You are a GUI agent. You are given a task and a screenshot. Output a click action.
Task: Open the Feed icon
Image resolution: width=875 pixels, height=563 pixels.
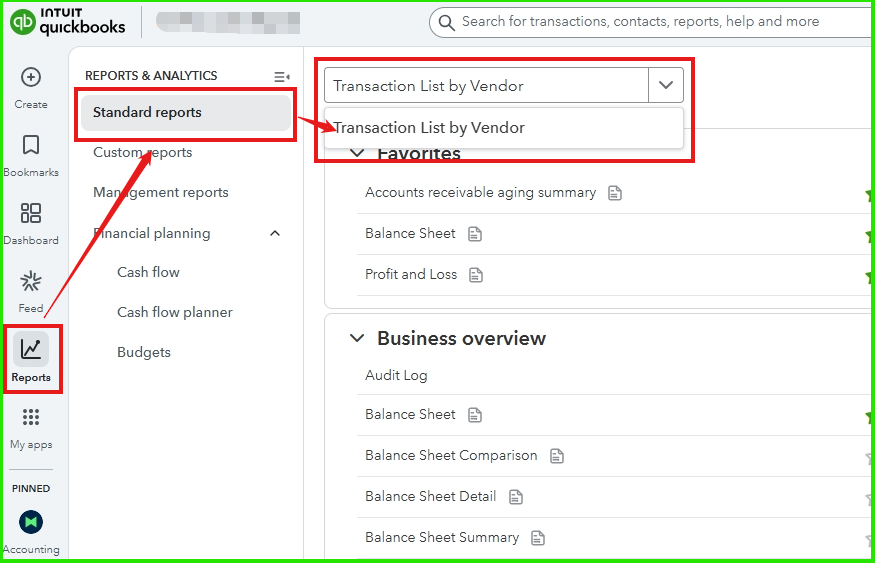coord(31,282)
